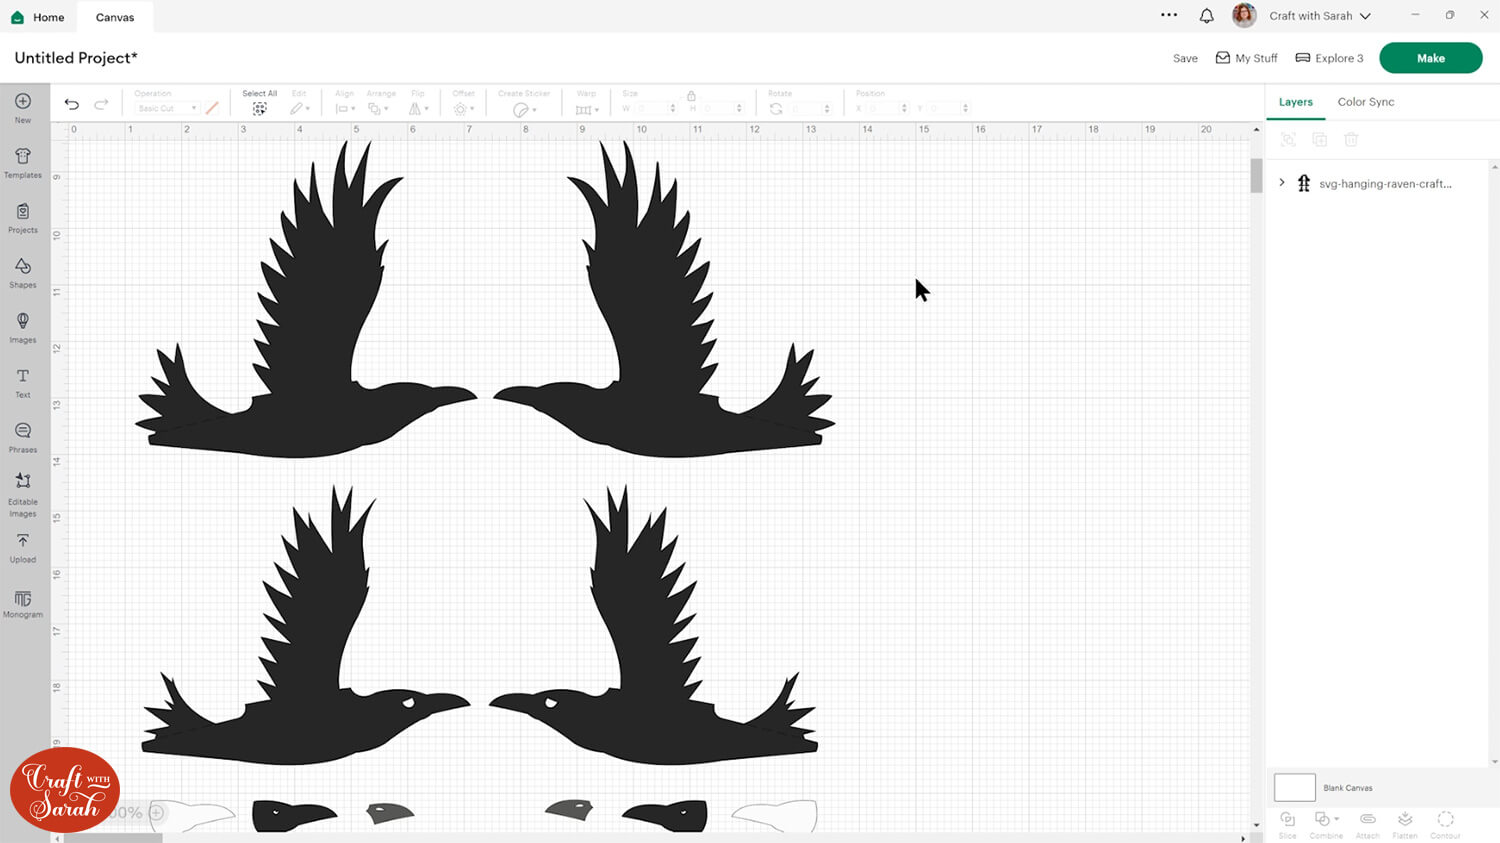
Task: Click the Slice tool in Layers panel
Action: pos(1288,824)
